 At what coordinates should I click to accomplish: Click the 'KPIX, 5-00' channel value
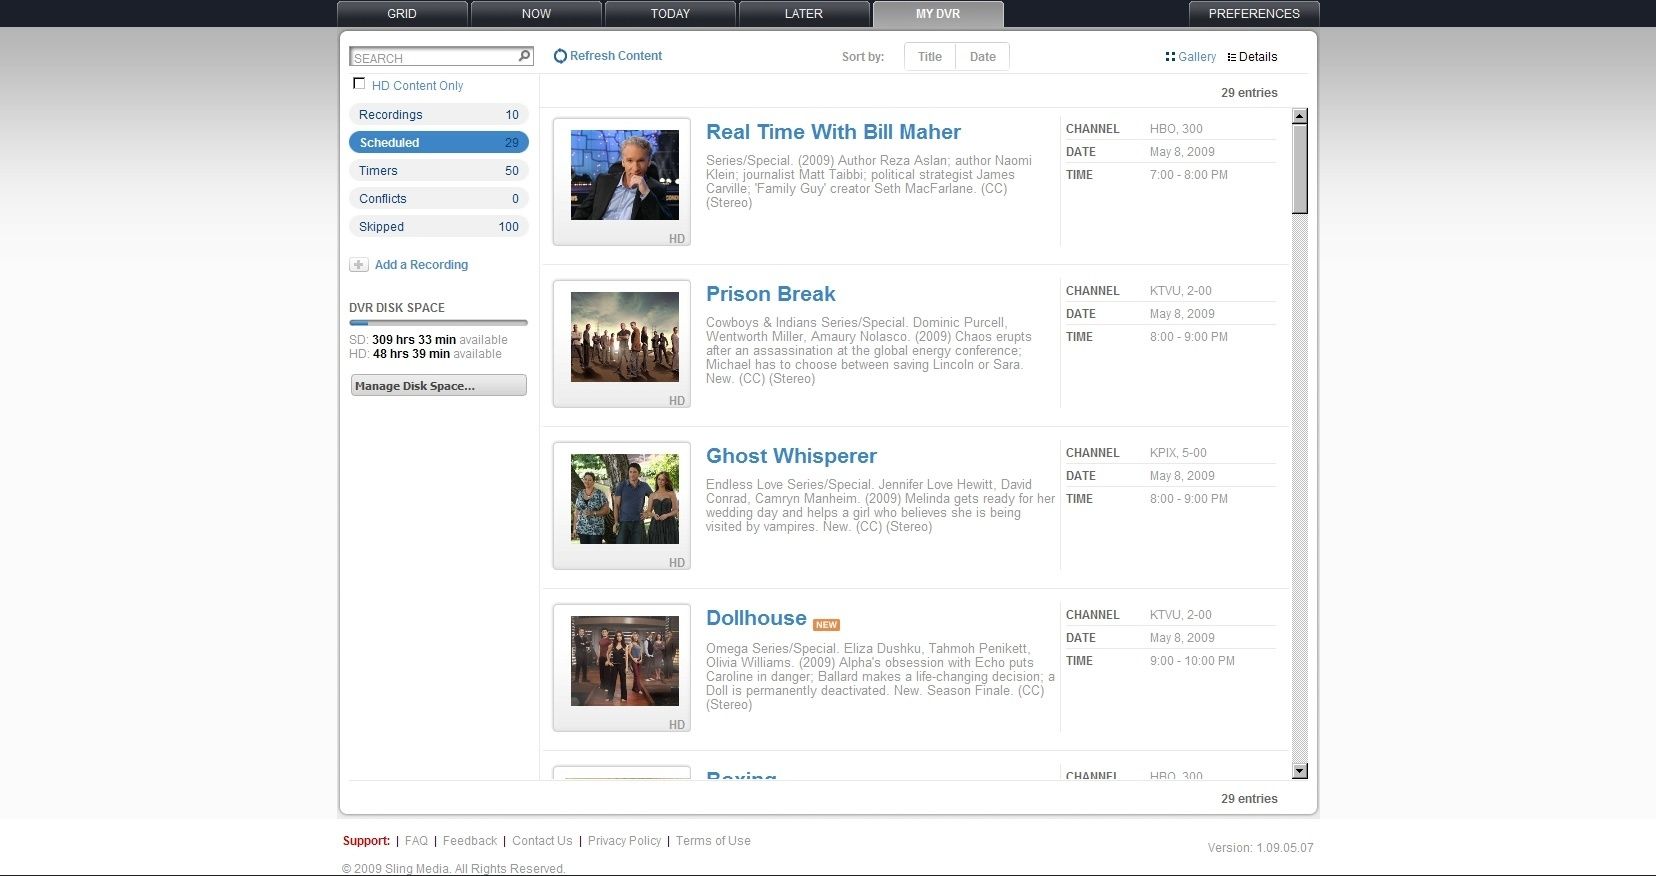[1178, 453]
